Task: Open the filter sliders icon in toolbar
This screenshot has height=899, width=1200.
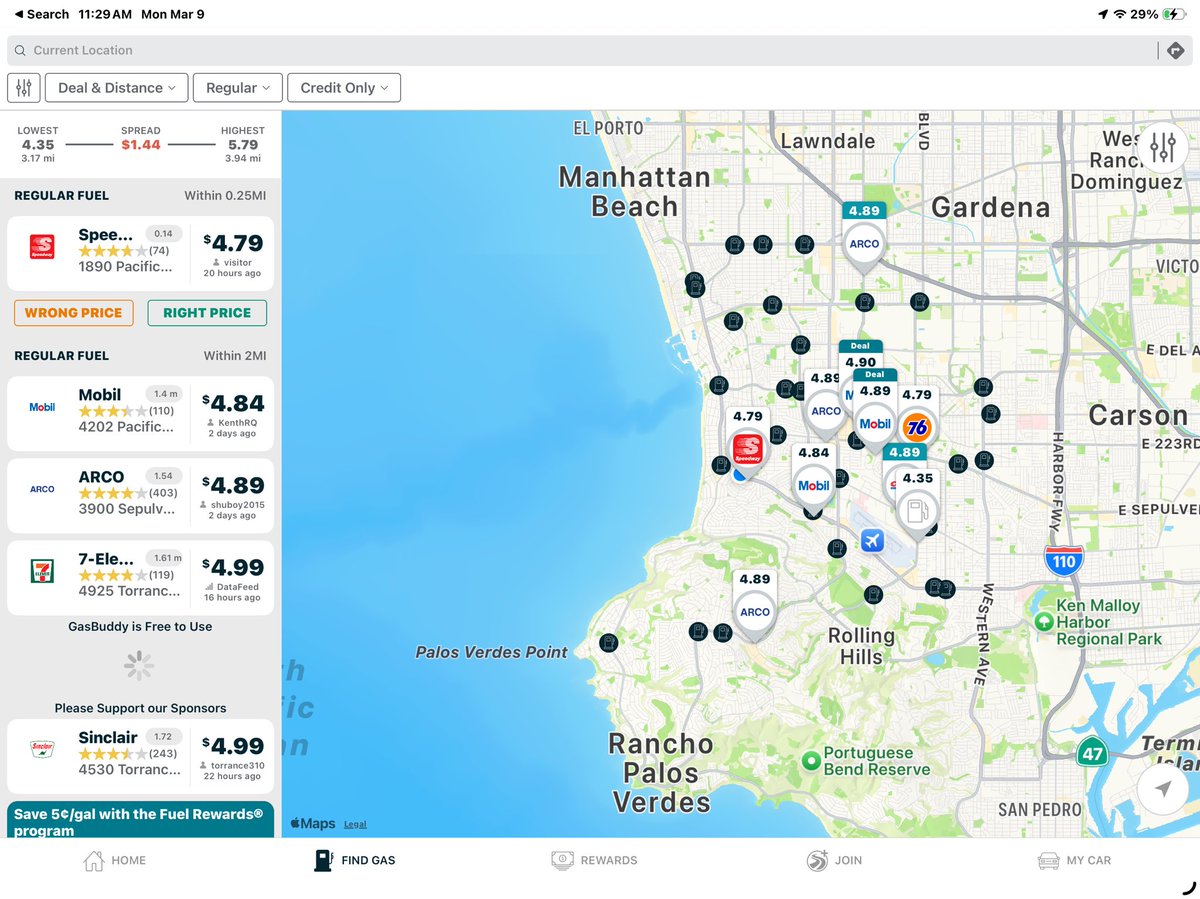Action: (23, 88)
